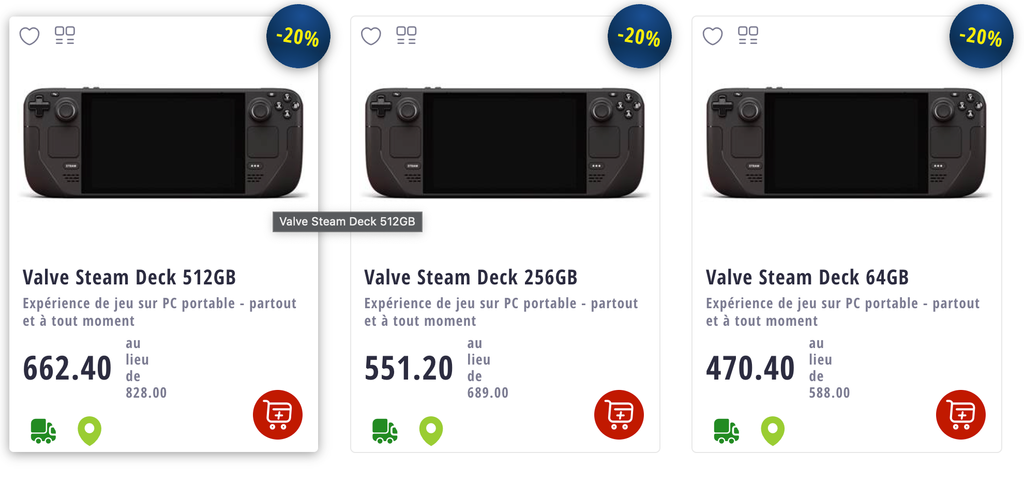Add Steam Deck 512GB to cart
This screenshot has height=483, width=1024.
[278, 414]
